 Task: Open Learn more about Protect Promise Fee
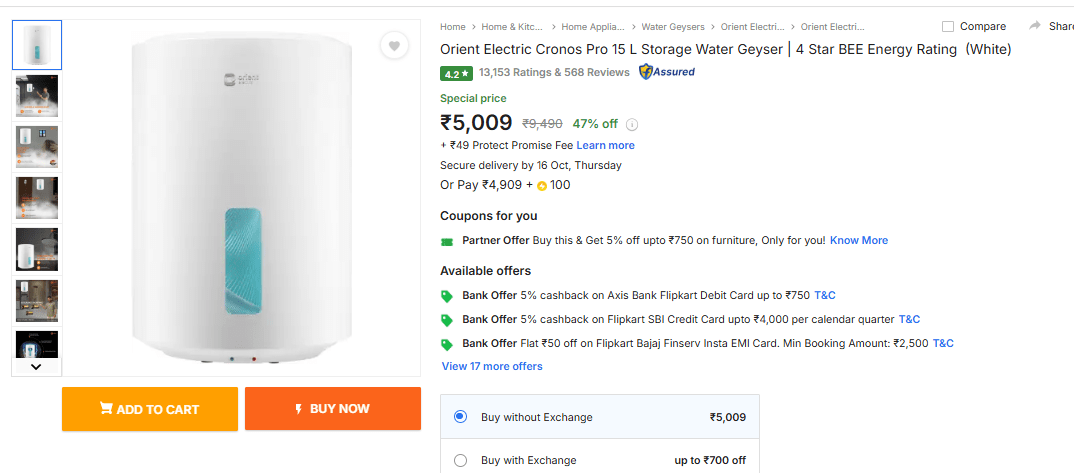(x=605, y=145)
